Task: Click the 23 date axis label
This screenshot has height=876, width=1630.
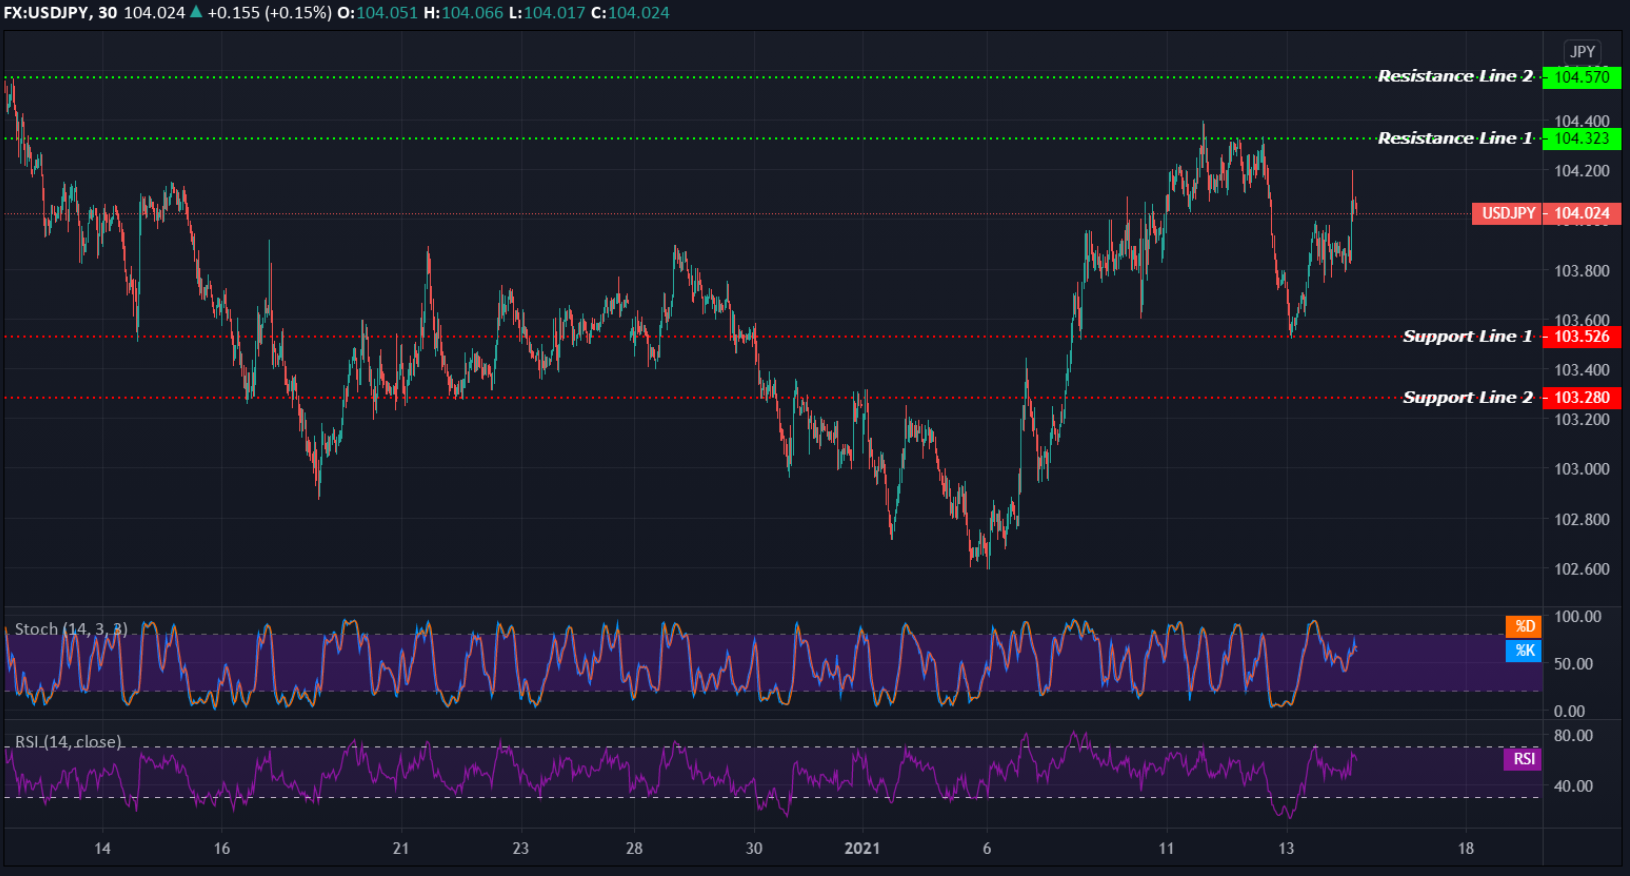Action: point(520,848)
